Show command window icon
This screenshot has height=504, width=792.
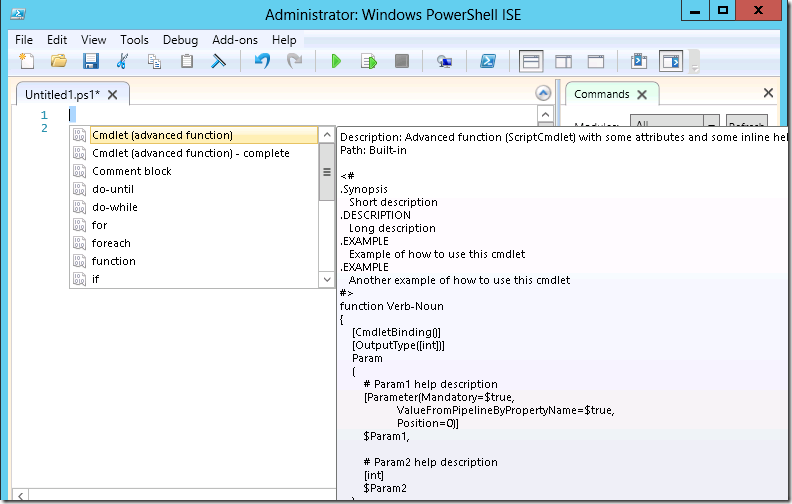[x=639, y=62]
